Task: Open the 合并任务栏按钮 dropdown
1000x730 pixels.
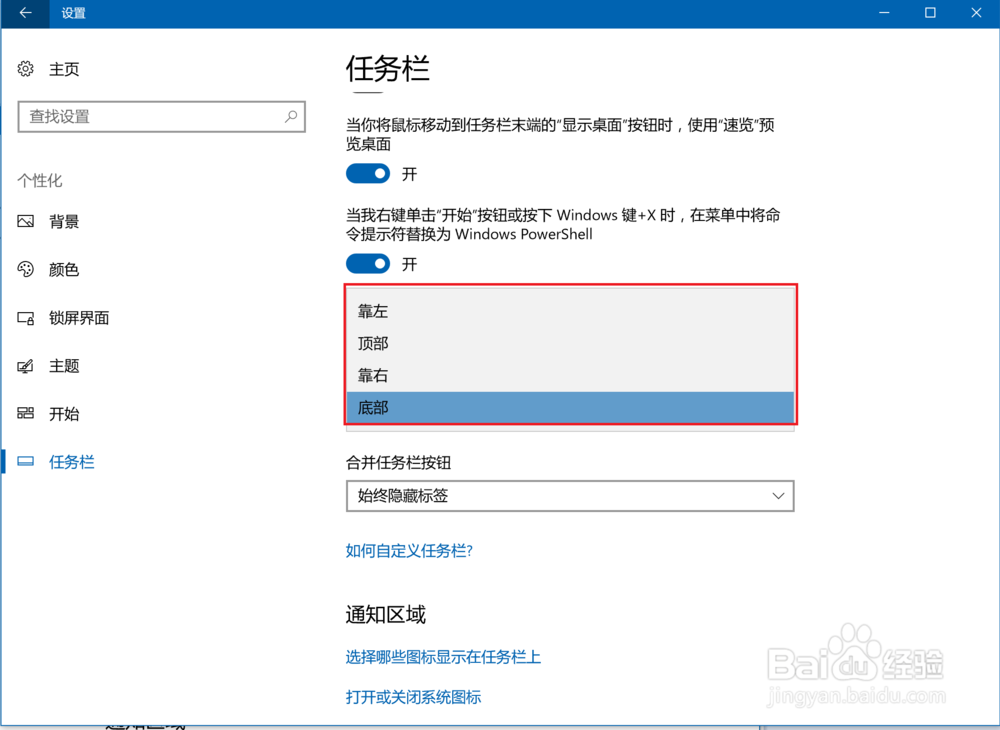Action: 570,496
